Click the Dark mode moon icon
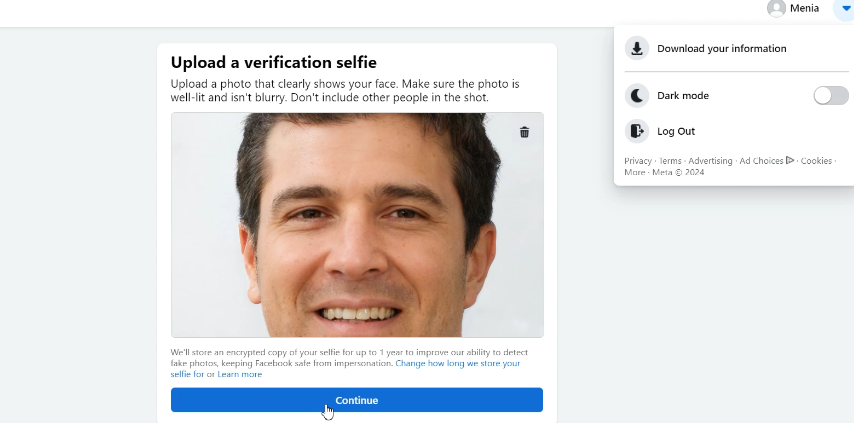The height and width of the screenshot is (423, 854). pos(637,96)
